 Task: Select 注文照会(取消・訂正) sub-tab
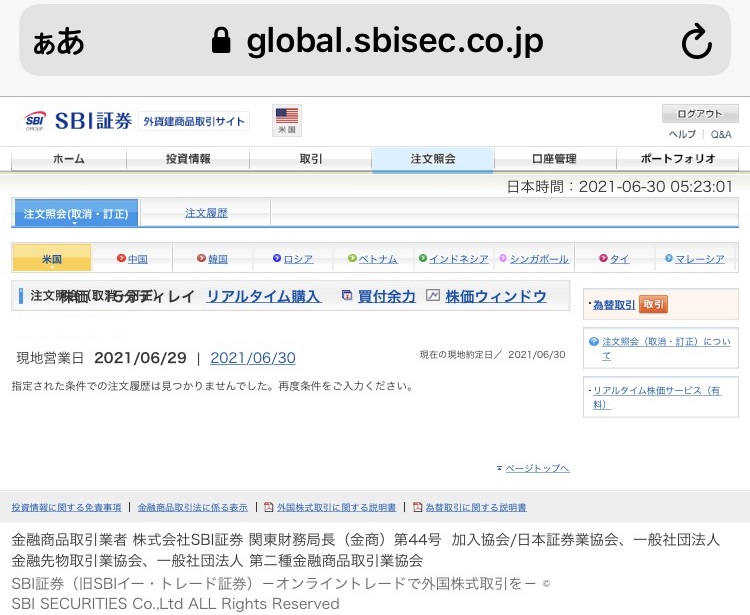tap(76, 213)
